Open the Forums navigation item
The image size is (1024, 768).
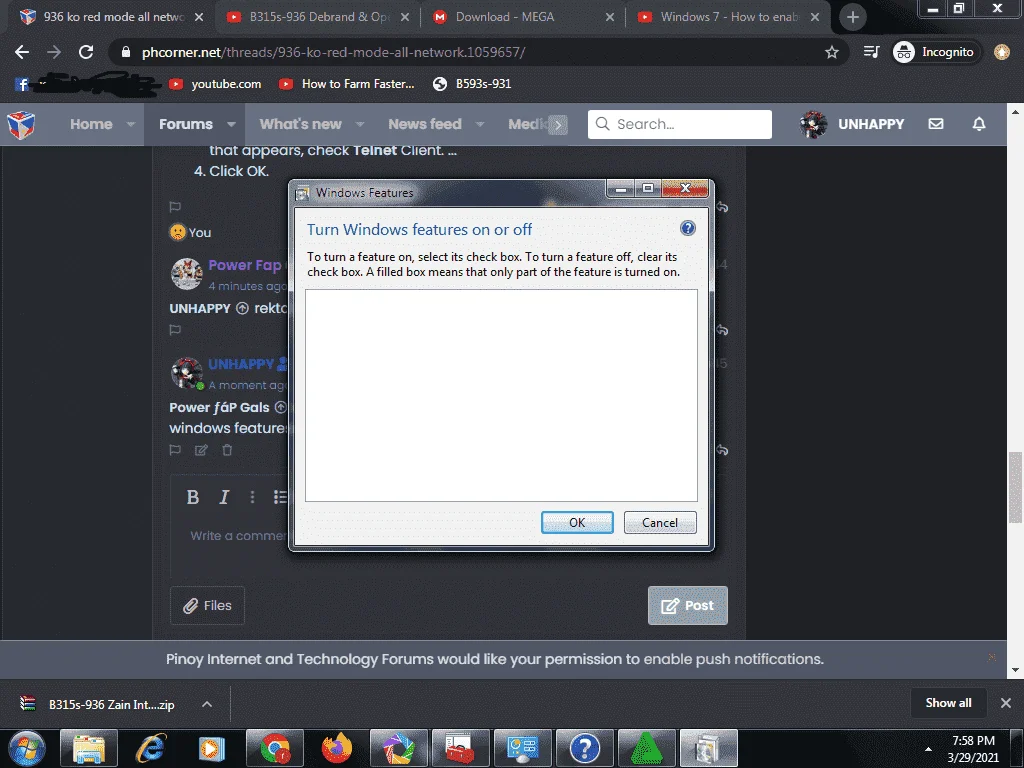click(x=185, y=124)
